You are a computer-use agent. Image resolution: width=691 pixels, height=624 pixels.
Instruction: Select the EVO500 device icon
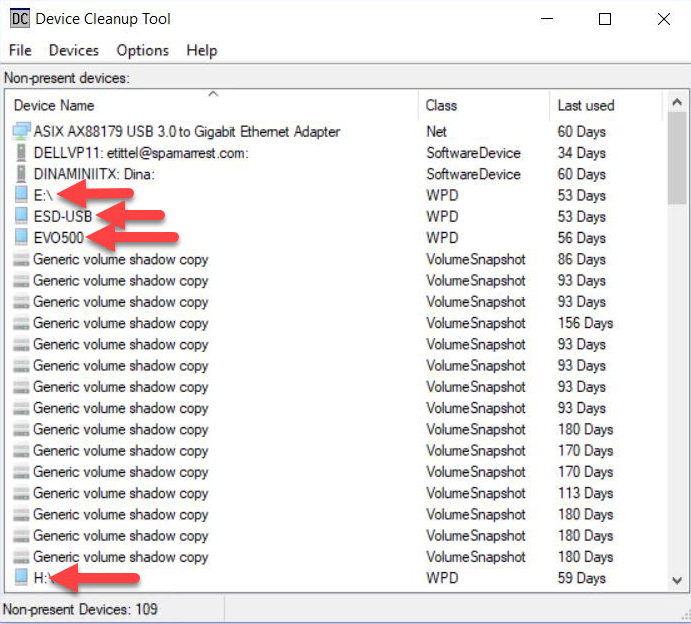click(21, 237)
